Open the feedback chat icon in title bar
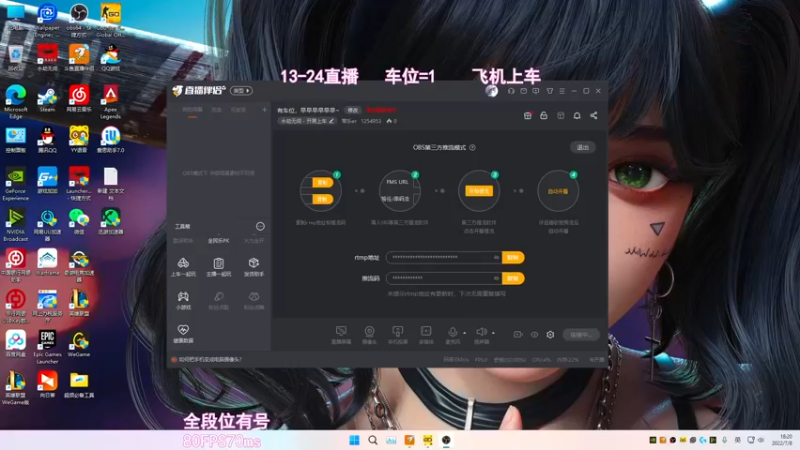The height and width of the screenshot is (450, 800). (x=536, y=91)
